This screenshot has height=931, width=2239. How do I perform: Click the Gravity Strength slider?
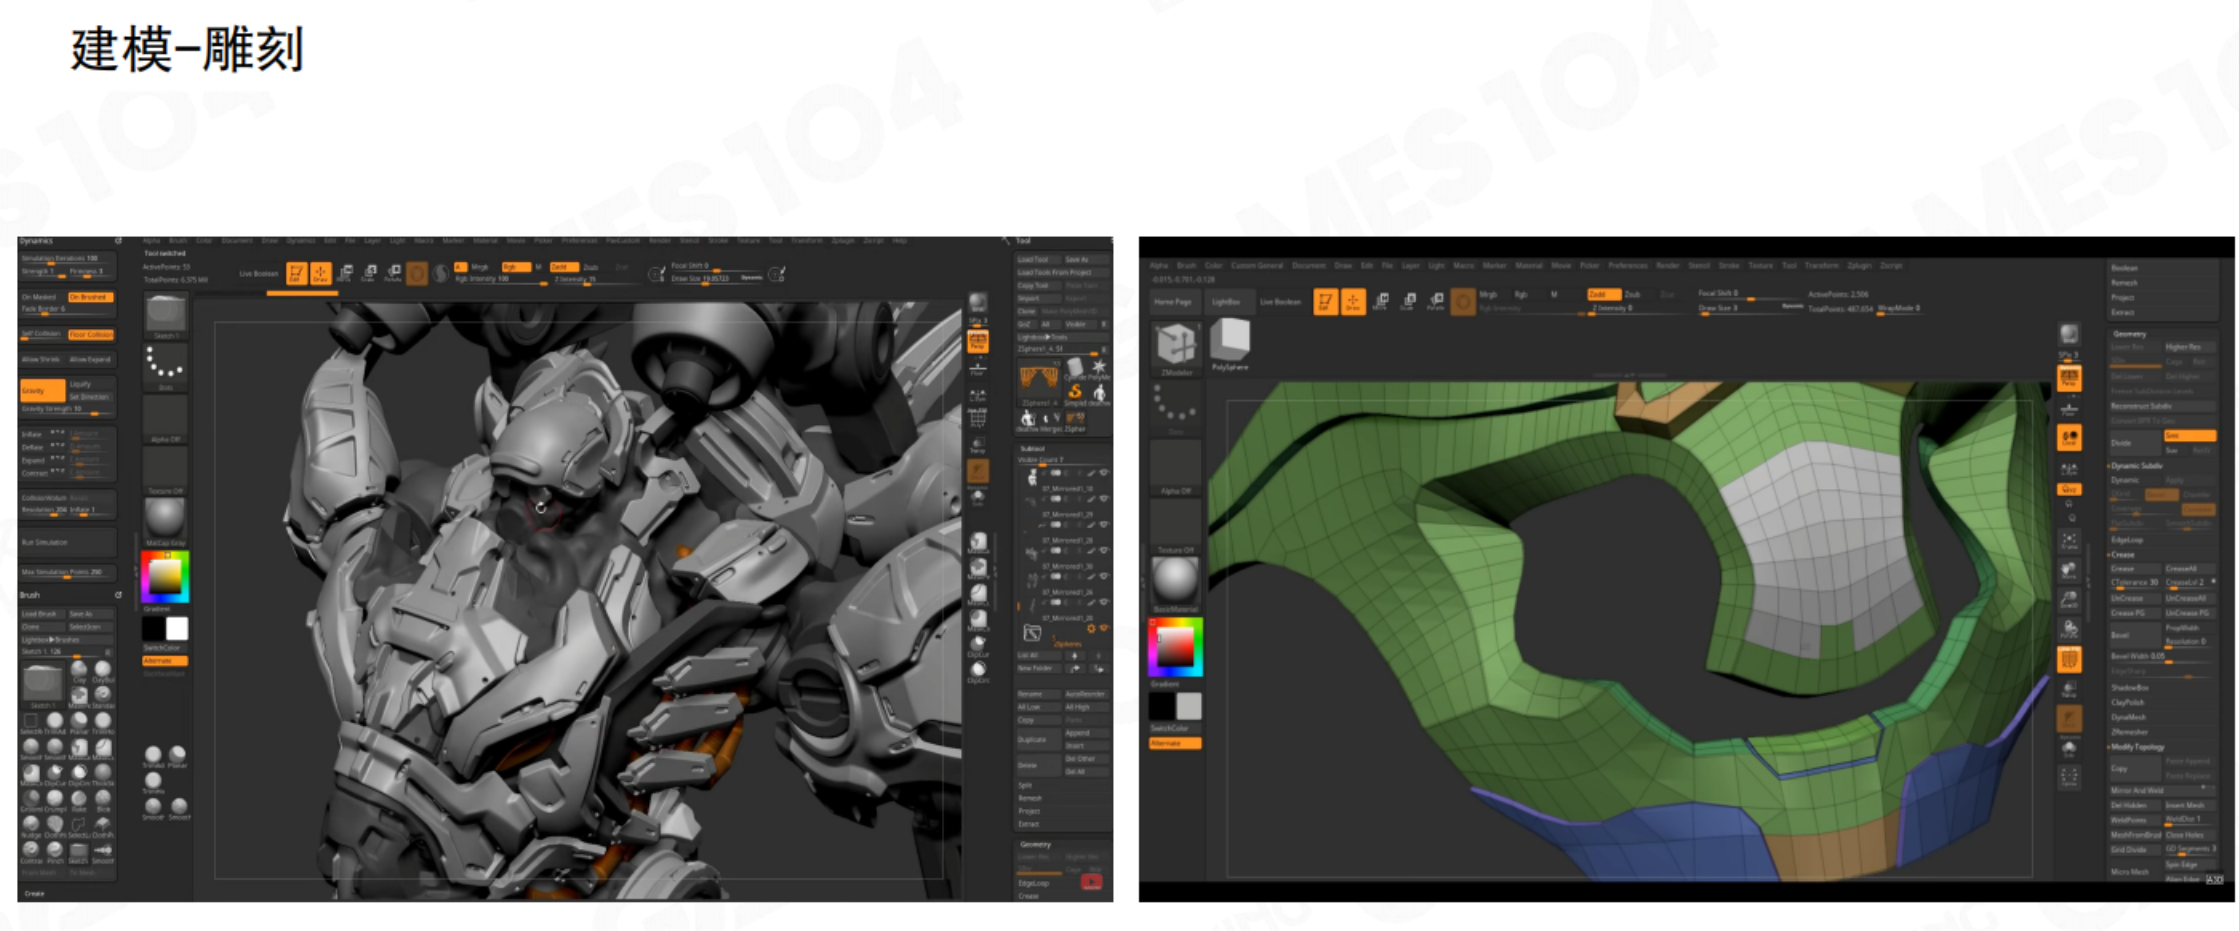click(x=66, y=409)
